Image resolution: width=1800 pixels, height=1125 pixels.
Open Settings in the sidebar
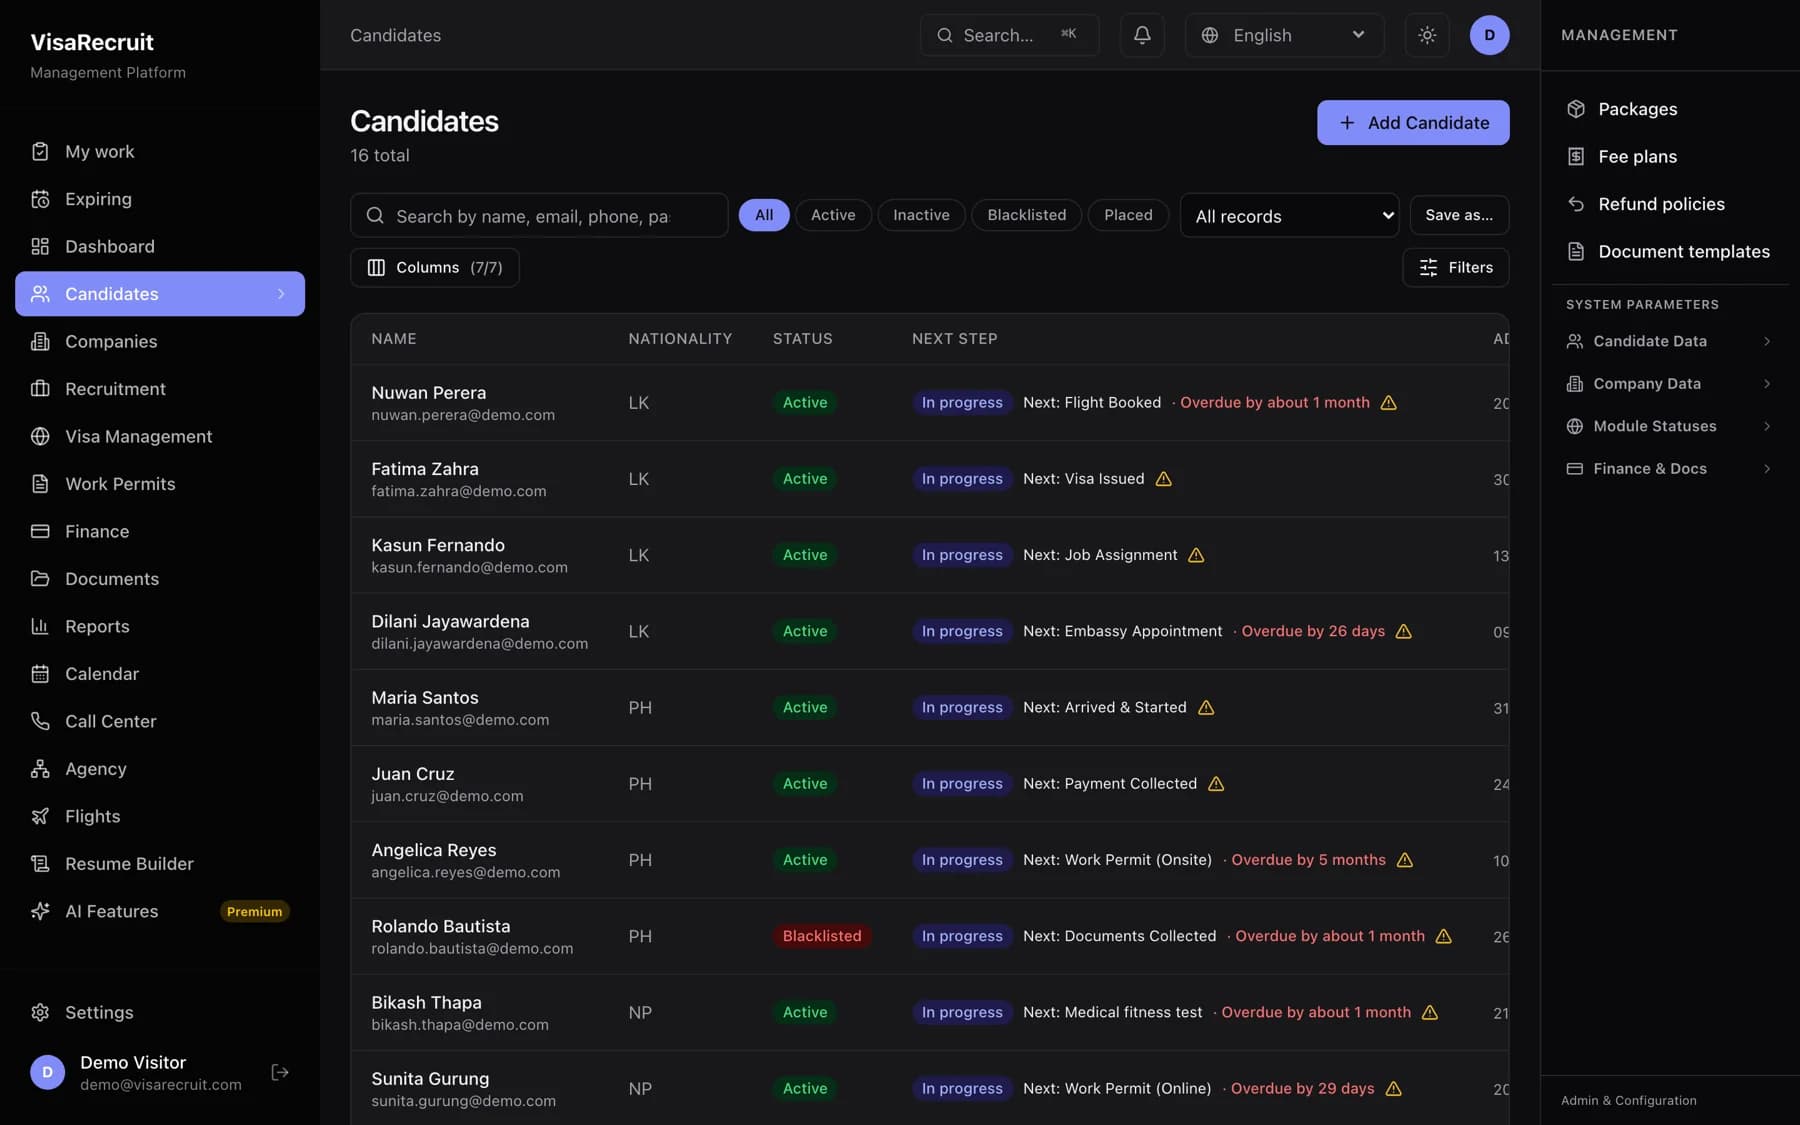click(x=160, y=1012)
